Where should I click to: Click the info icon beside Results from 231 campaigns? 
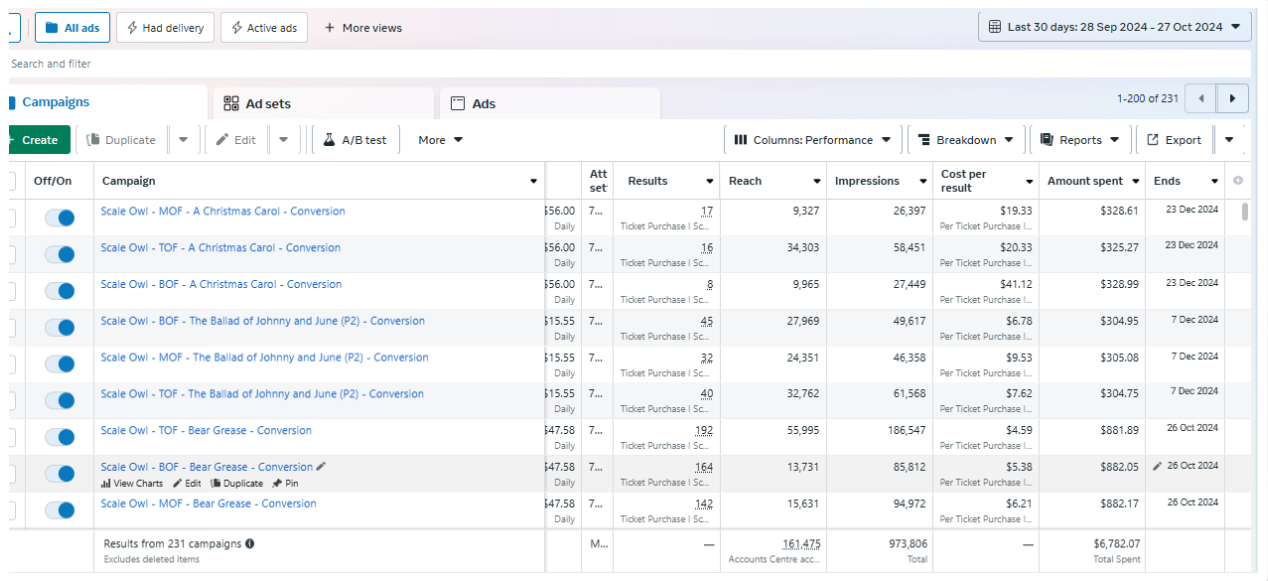[x=250, y=544]
